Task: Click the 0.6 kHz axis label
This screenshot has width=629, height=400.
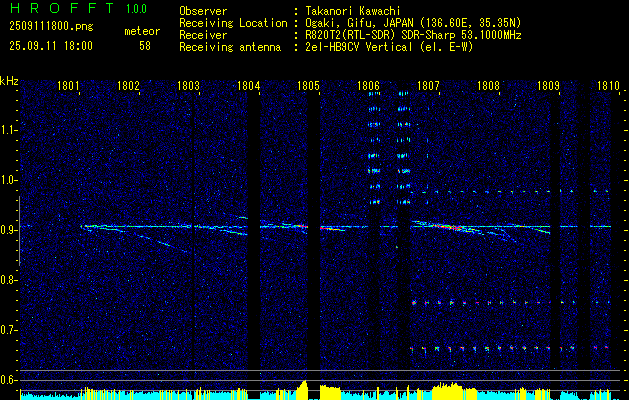Action: coord(9,380)
